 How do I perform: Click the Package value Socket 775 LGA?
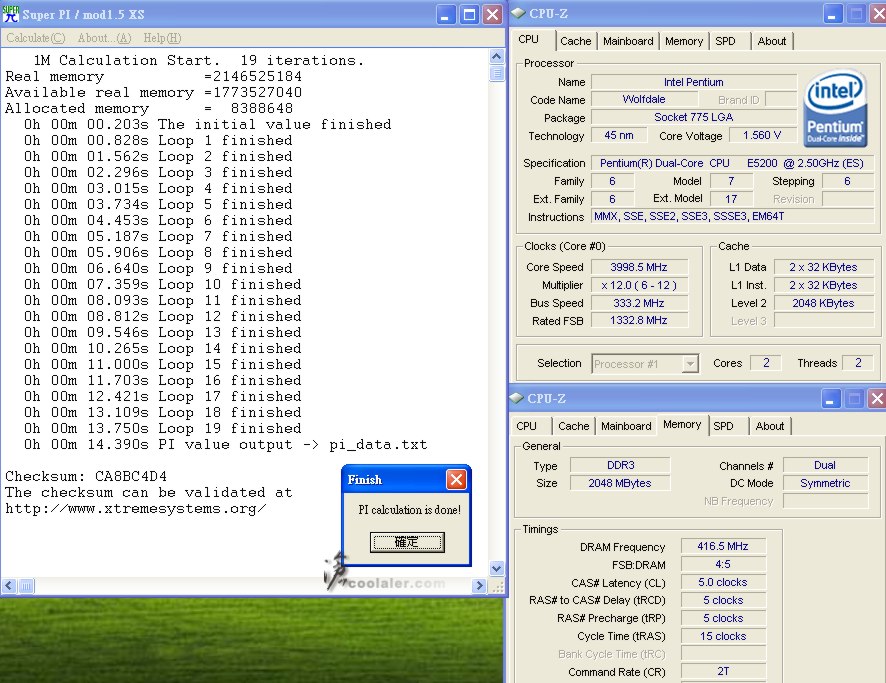694,118
